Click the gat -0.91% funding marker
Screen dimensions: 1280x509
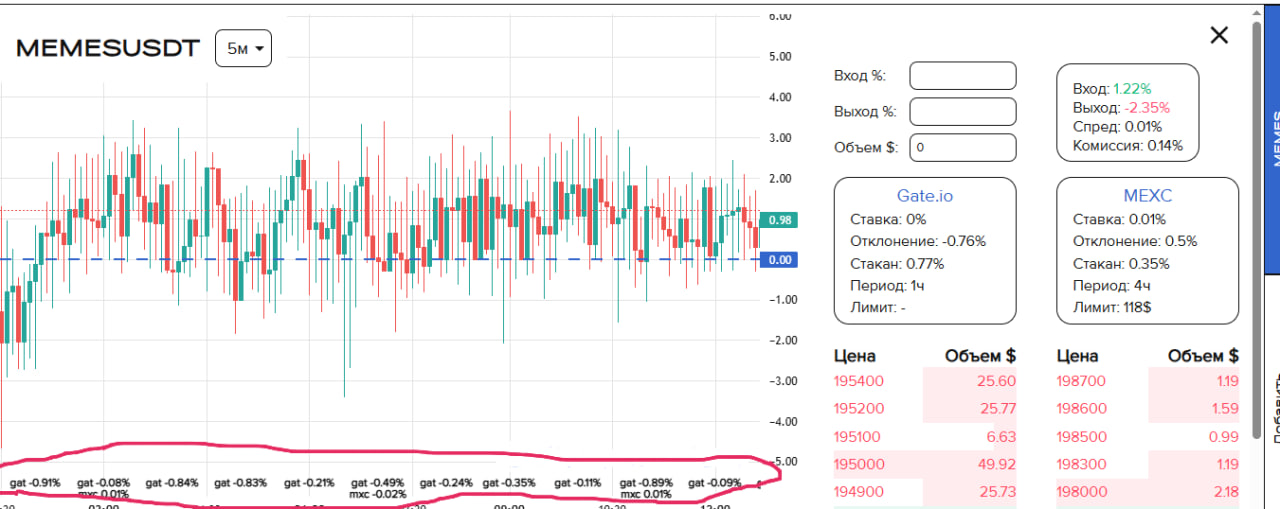[x=35, y=483]
